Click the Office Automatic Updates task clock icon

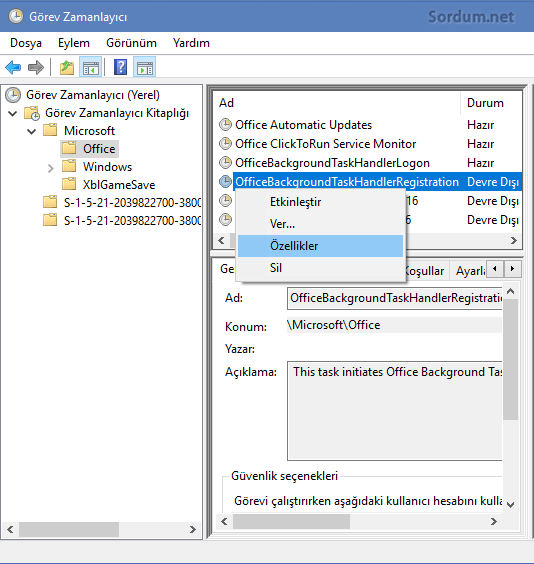pyautogui.click(x=225, y=125)
